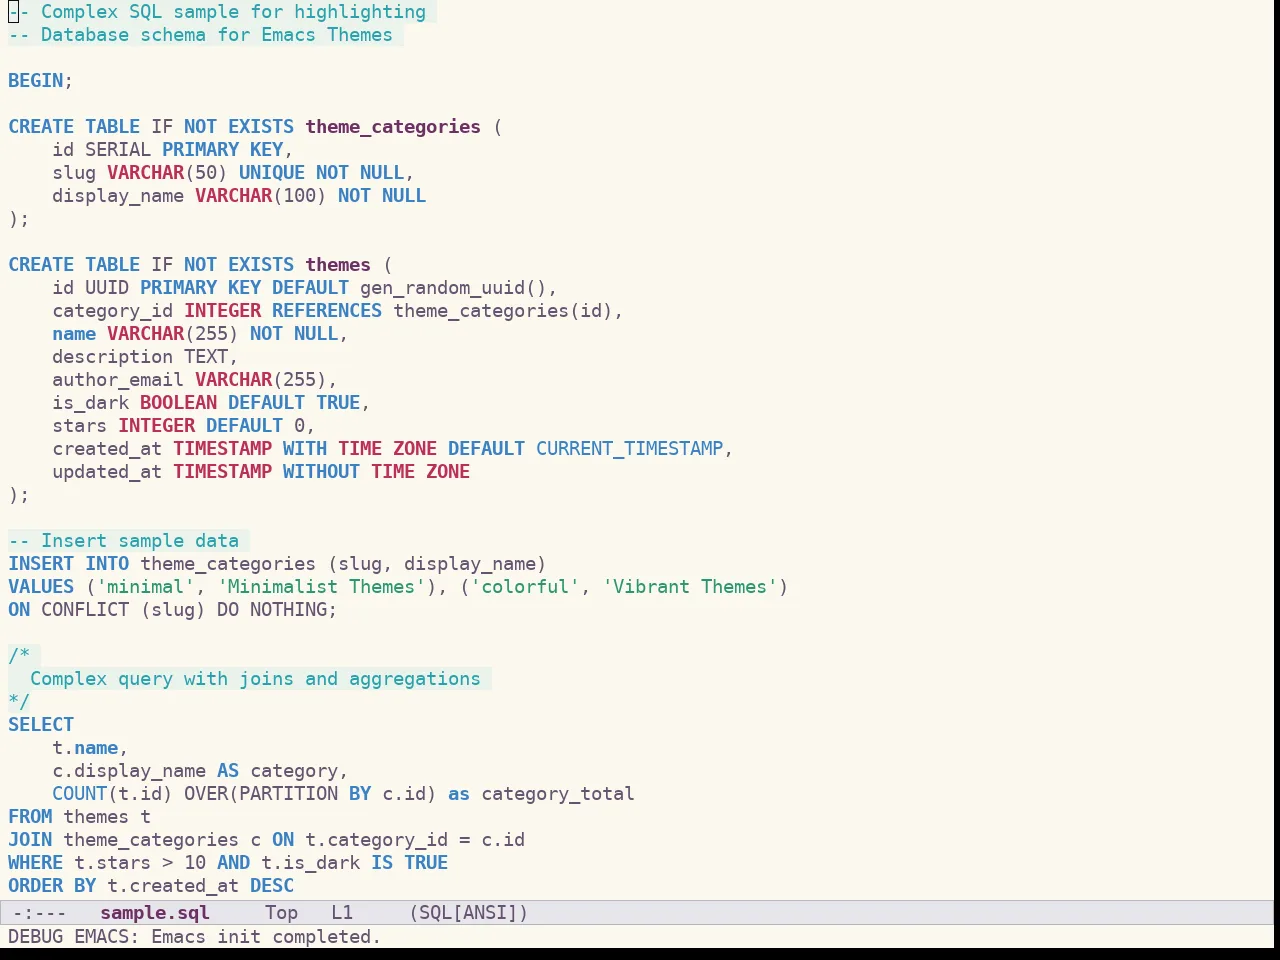This screenshot has height=960, width=1280.
Task: Click the gen_random_uuid() function call
Action: coord(453,288)
